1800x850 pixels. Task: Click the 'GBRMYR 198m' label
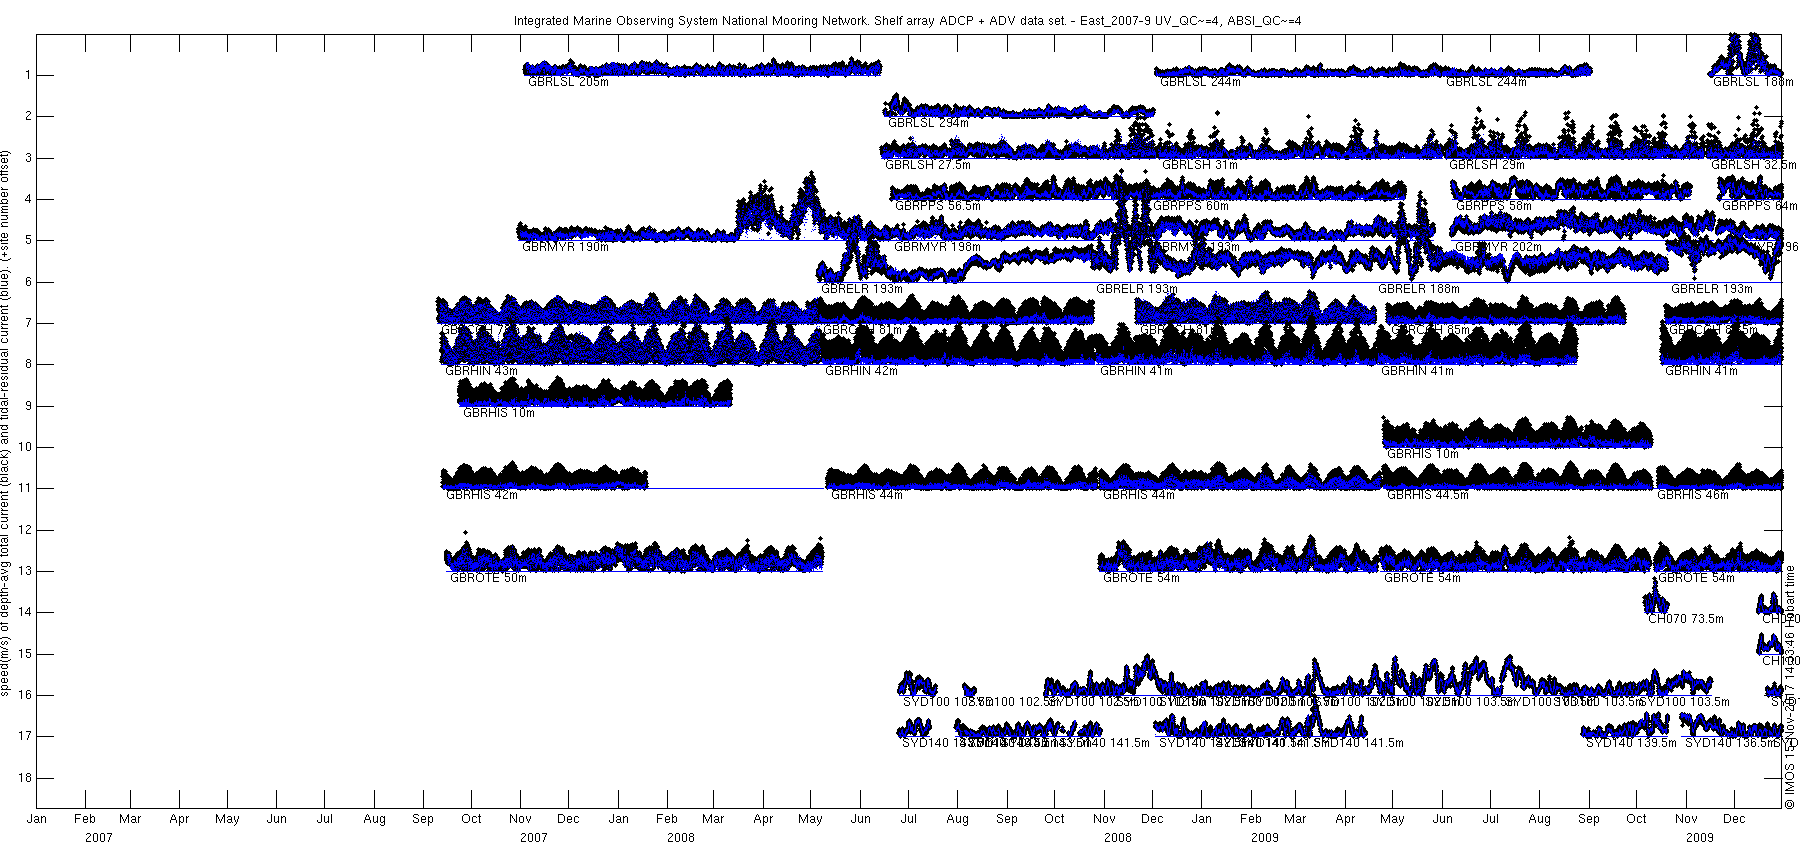coord(937,247)
